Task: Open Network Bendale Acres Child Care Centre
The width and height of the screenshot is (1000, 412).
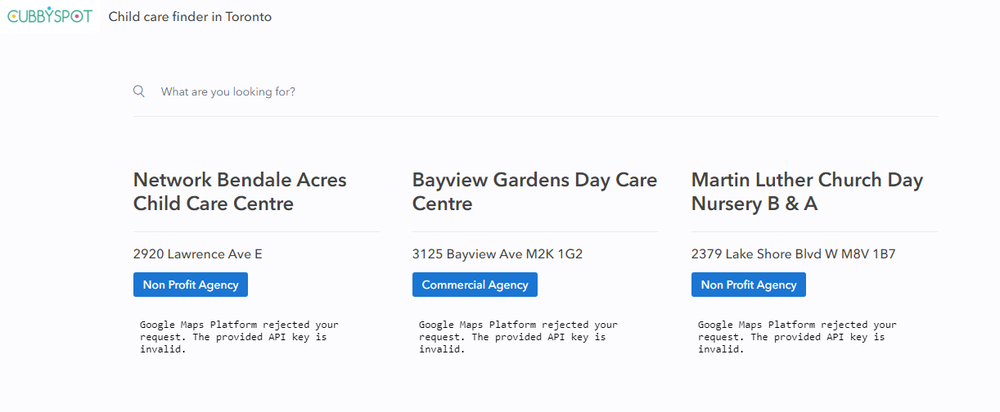Action: tap(240, 191)
